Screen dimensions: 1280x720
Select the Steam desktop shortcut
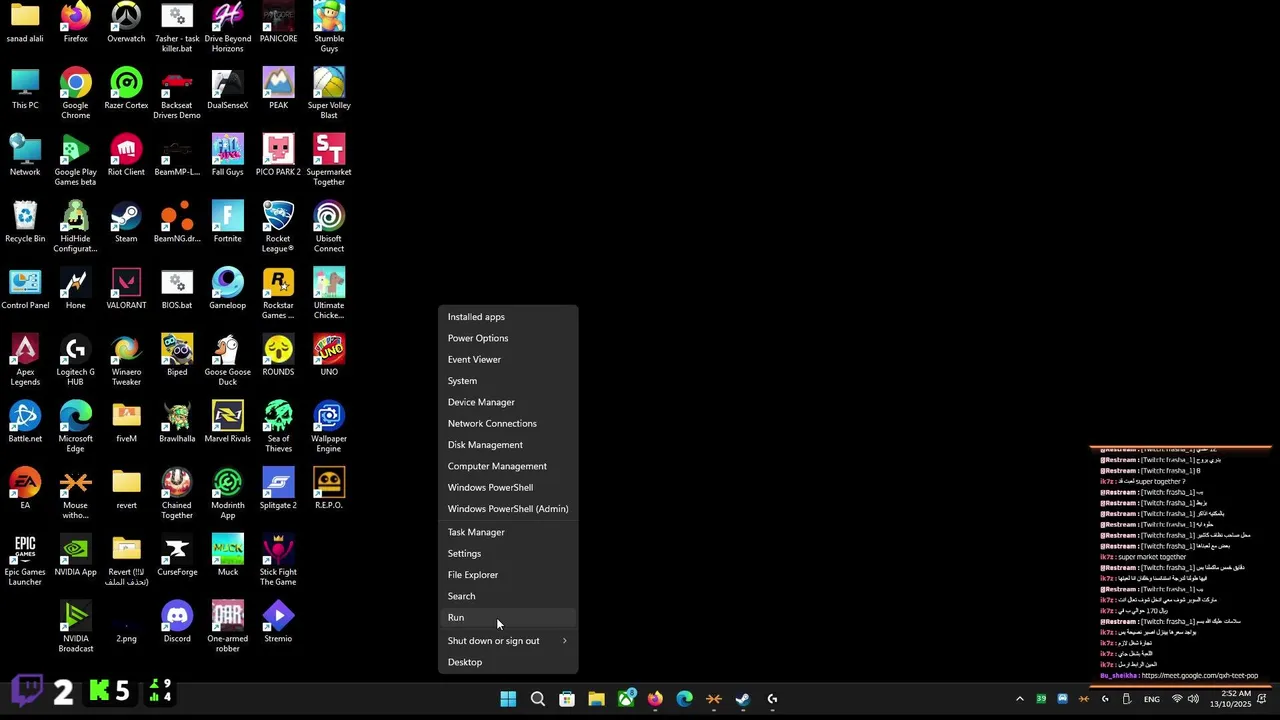[126, 222]
